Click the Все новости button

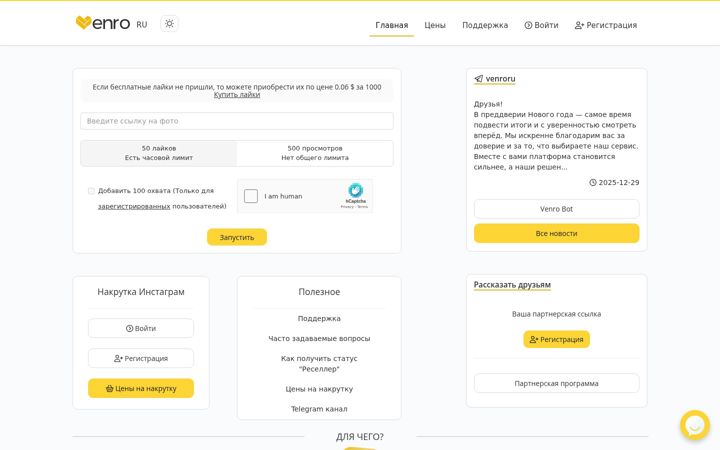[557, 233]
